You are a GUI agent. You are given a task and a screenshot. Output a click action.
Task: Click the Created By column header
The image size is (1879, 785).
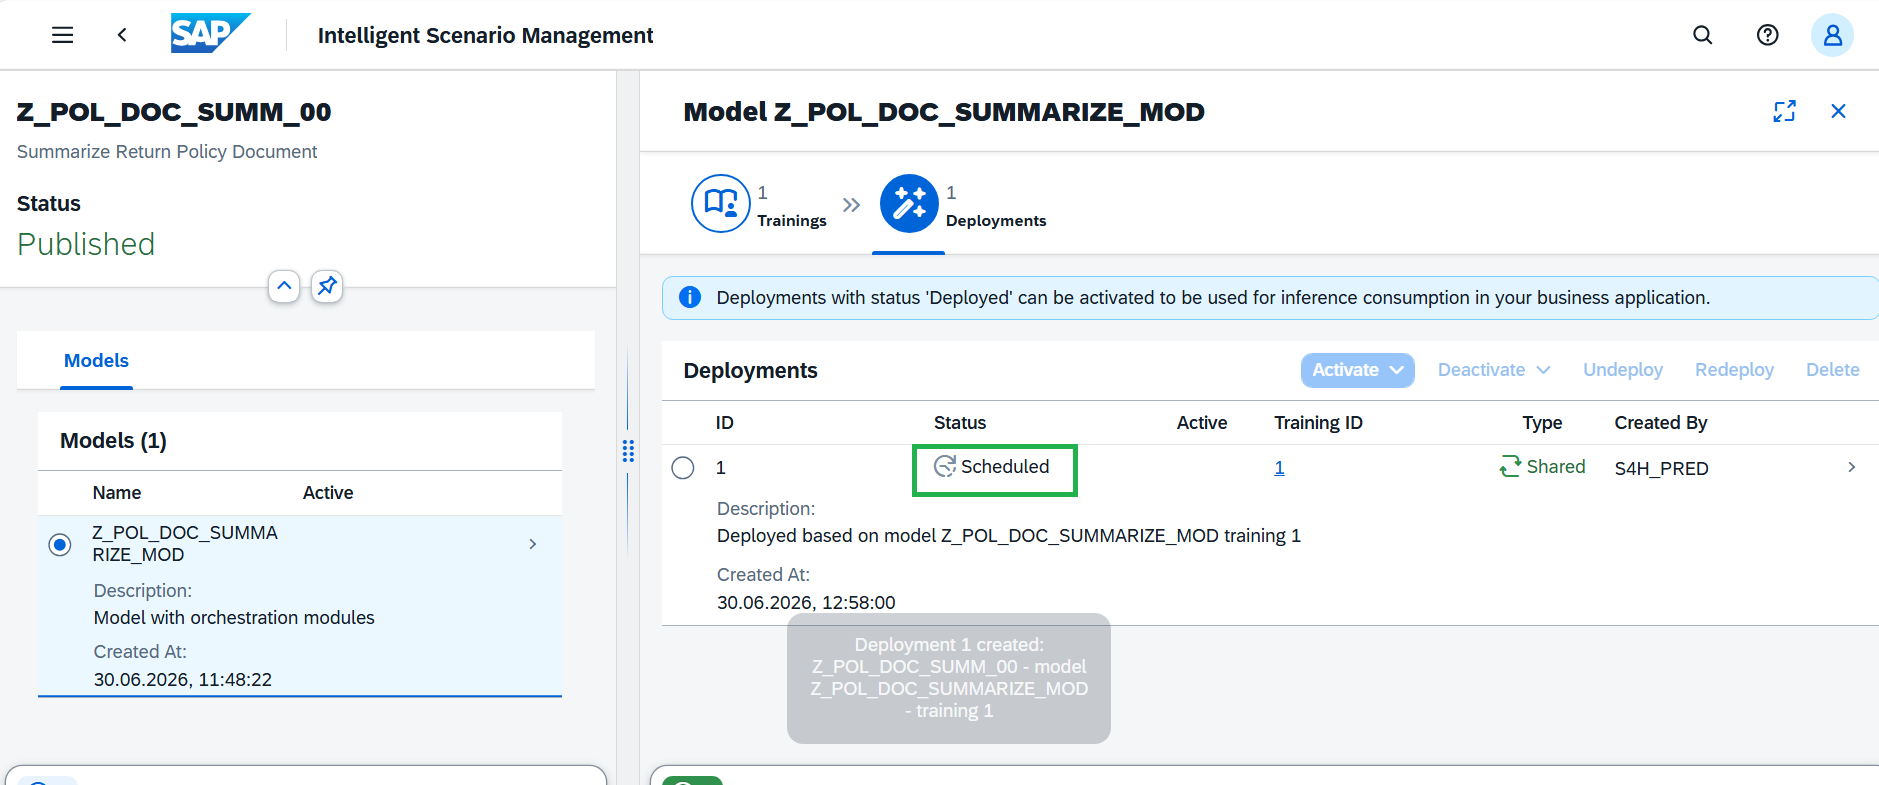pyautogui.click(x=1660, y=423)
